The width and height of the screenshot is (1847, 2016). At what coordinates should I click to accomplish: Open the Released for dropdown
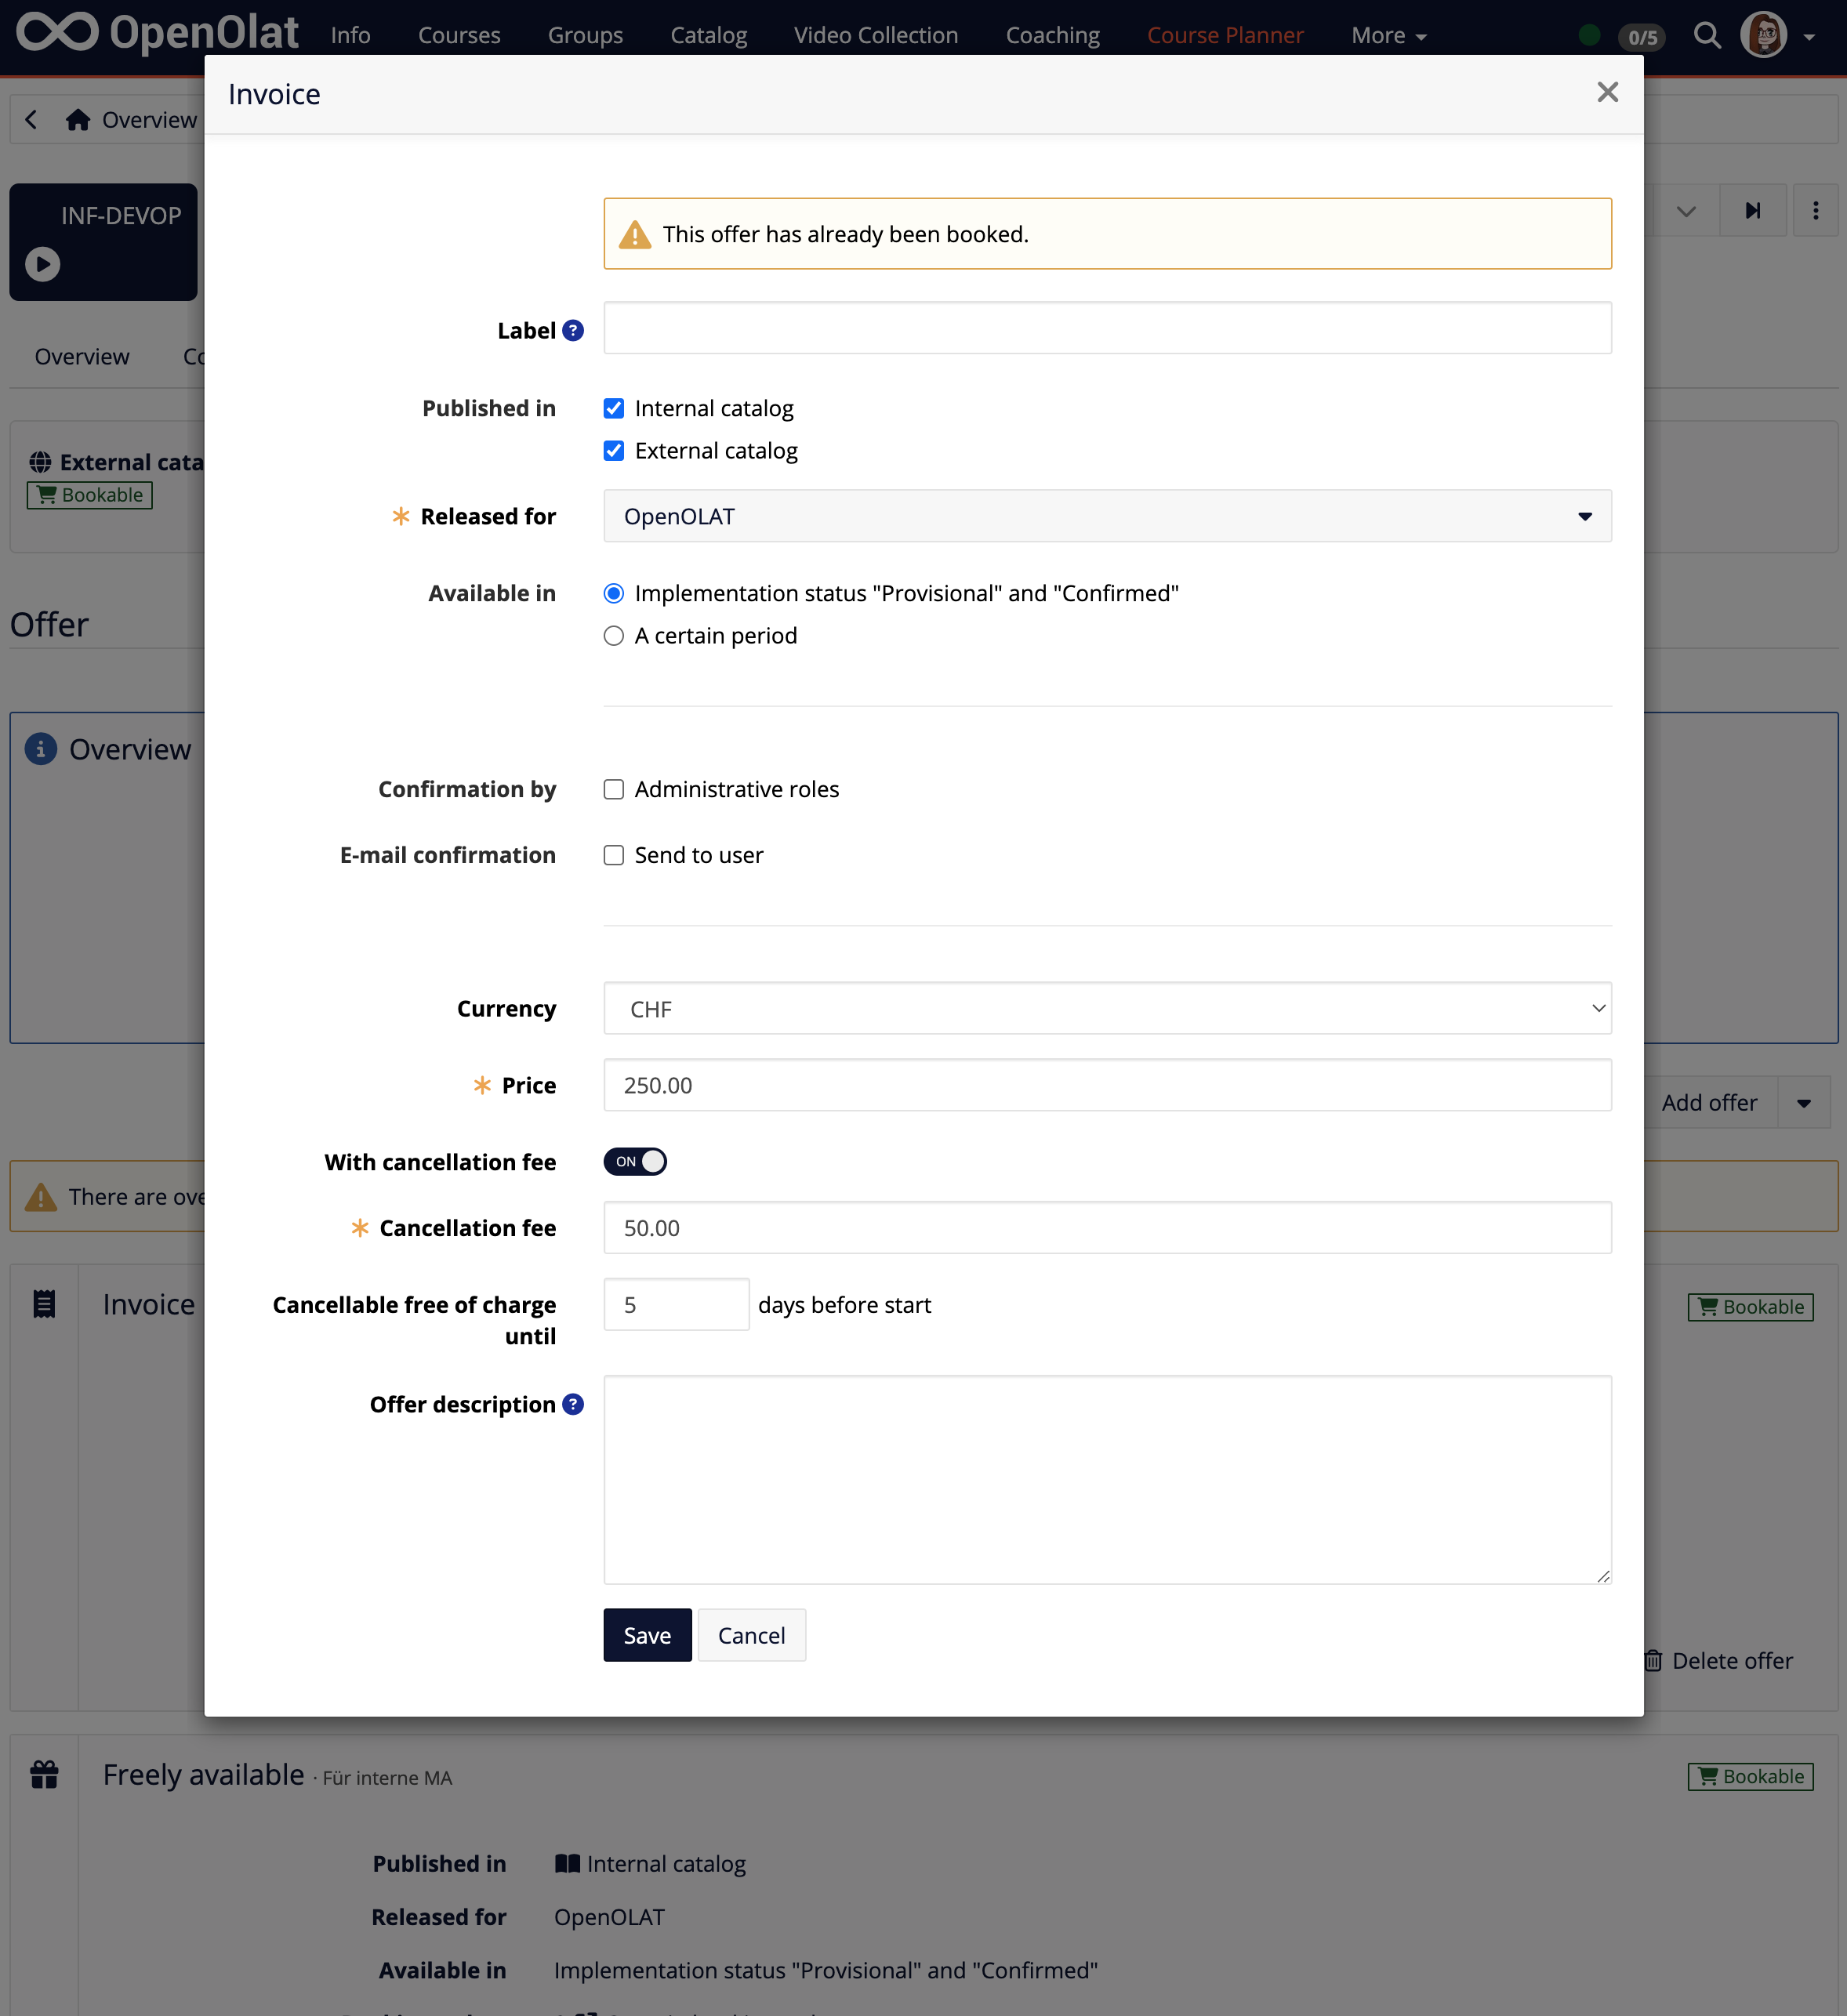pos(1585,516)
